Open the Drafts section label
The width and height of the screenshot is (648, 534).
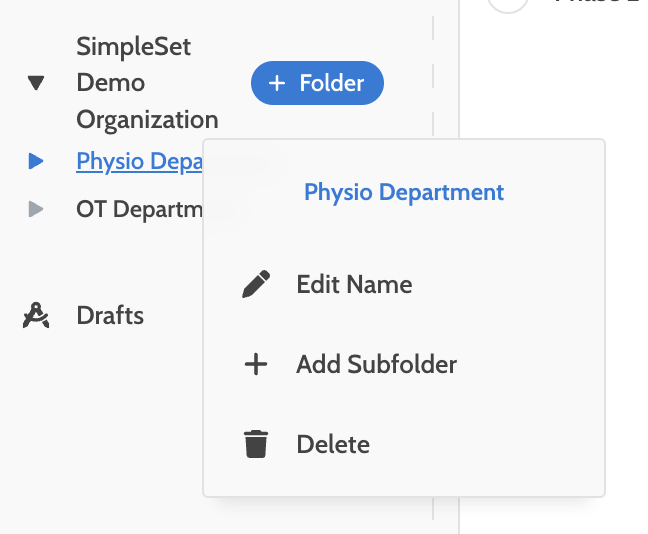(x=110, y=316)
